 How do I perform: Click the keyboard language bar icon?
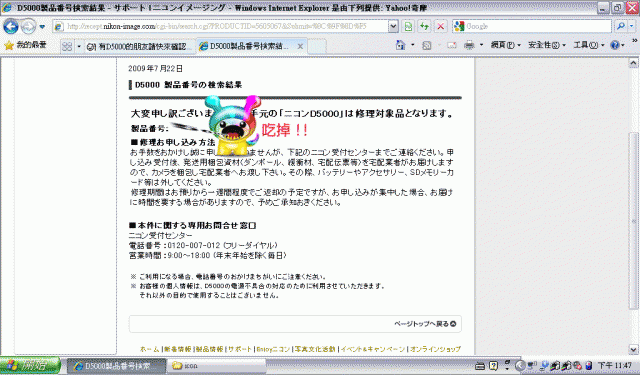(x=480, y=366)
